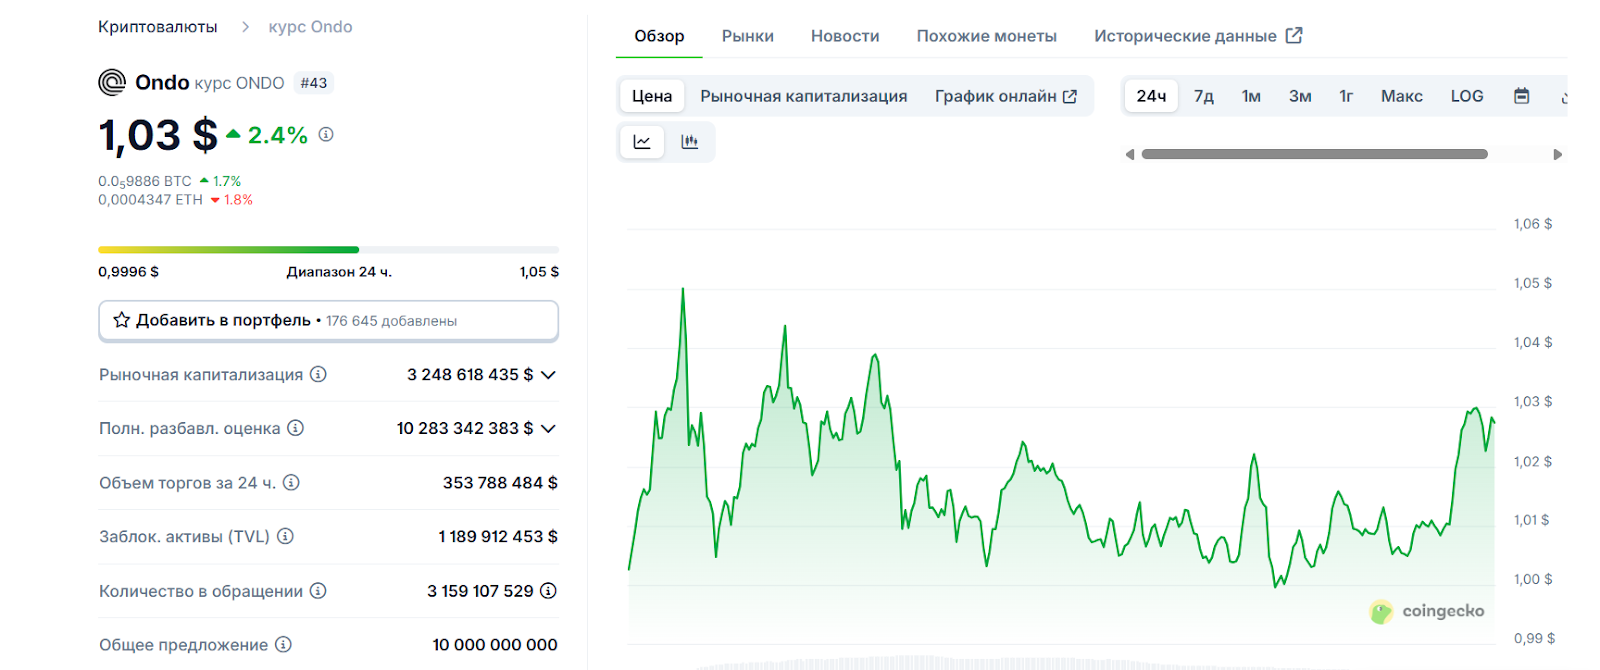Viewport: 1600px width, 670px height.
Task: Switch to line chart view
Action: pyautogui.click(x=642, y=142)
